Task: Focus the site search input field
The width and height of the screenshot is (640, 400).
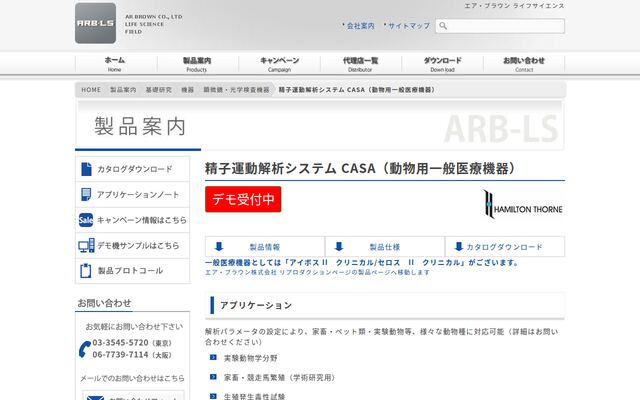Action: point(500,26)
